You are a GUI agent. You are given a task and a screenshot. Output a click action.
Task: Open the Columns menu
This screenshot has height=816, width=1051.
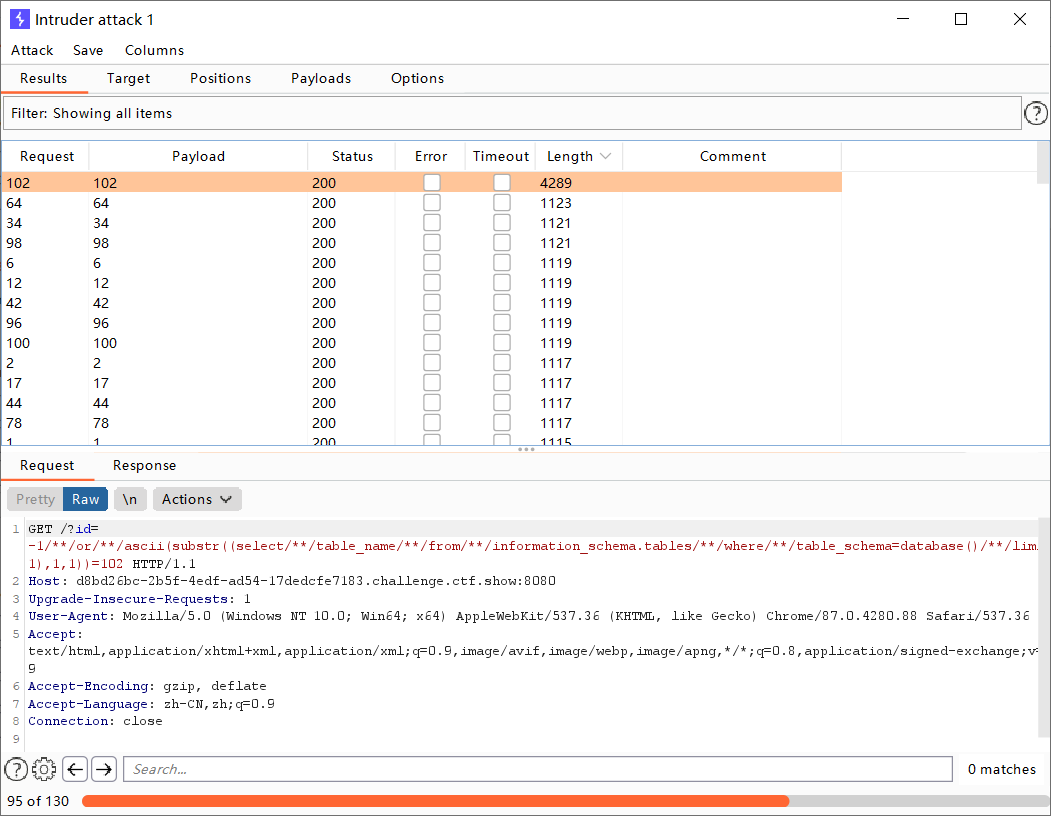point(154,50)
